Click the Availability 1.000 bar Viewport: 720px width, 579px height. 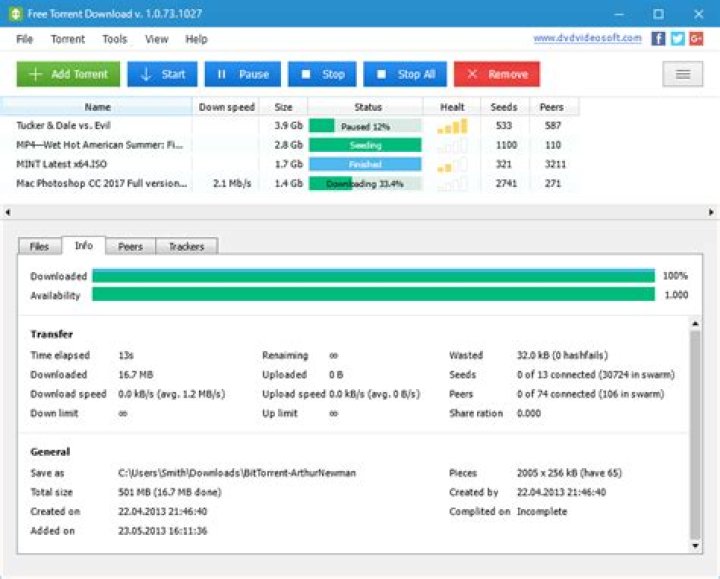click(x=373, y=295)
